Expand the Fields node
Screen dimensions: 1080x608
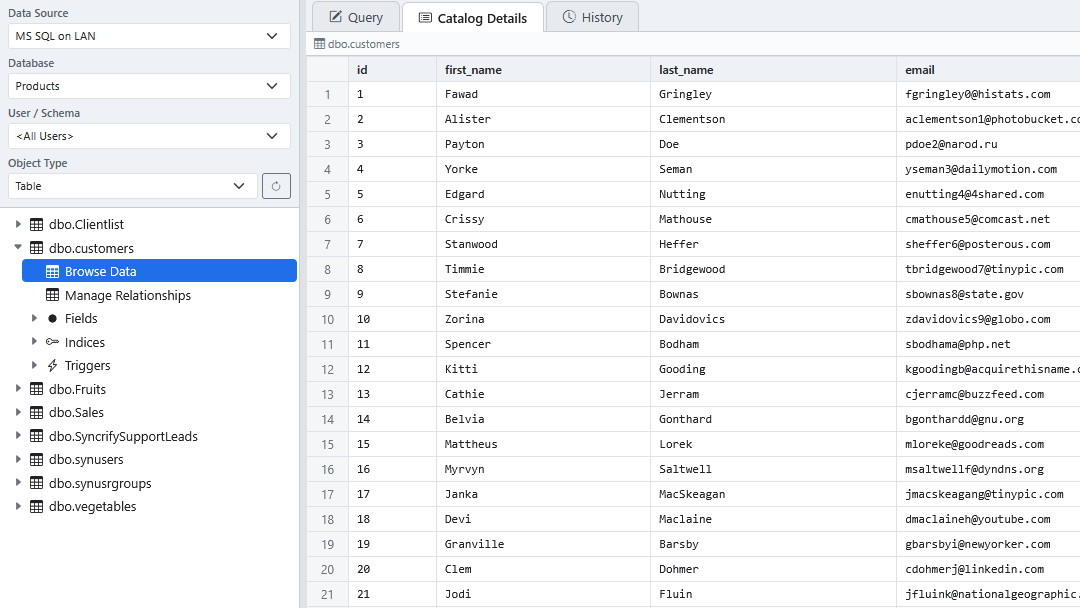click(34, 318)
